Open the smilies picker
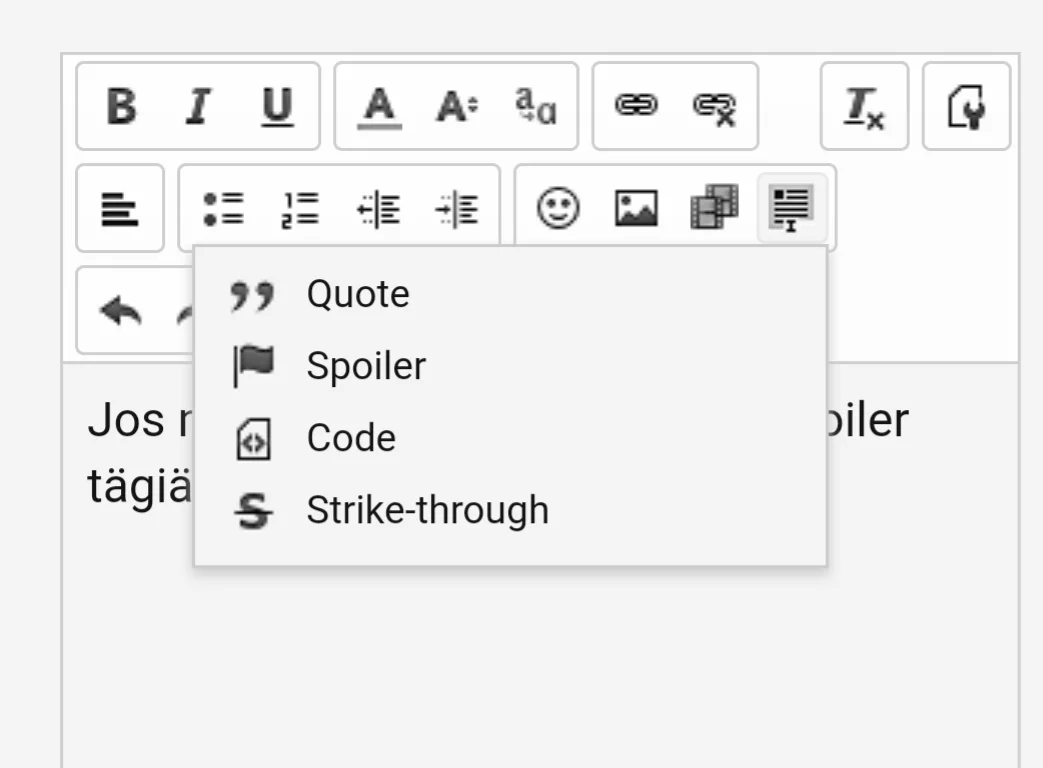This screenshot has height=768, width=1043. coord(558,208)
